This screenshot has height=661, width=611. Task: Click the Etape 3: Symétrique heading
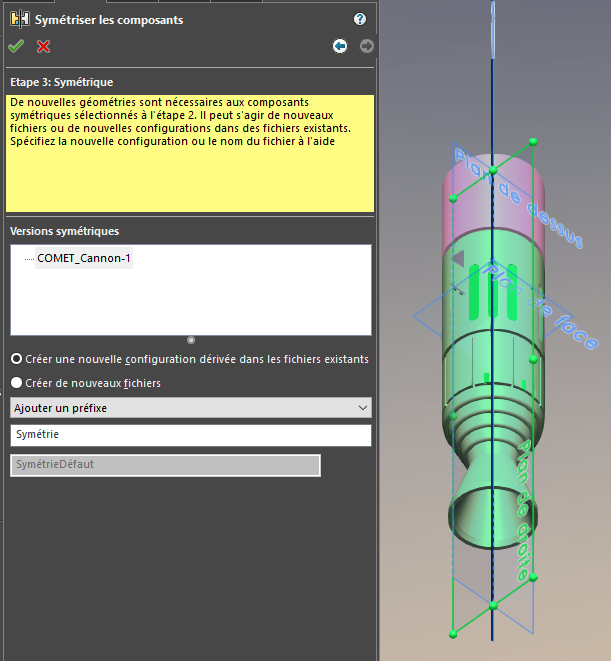click(x=62, y=82)
